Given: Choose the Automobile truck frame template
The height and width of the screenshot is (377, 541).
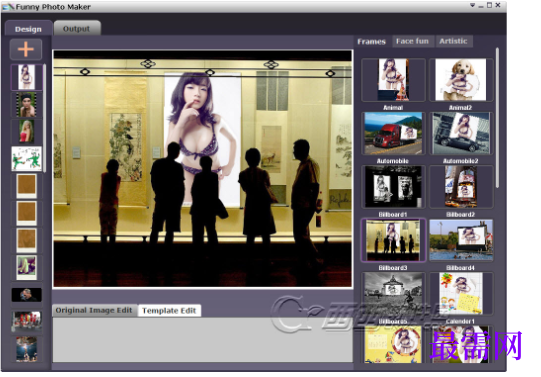Looking at the screenshot, I should [x=393, y=133].
